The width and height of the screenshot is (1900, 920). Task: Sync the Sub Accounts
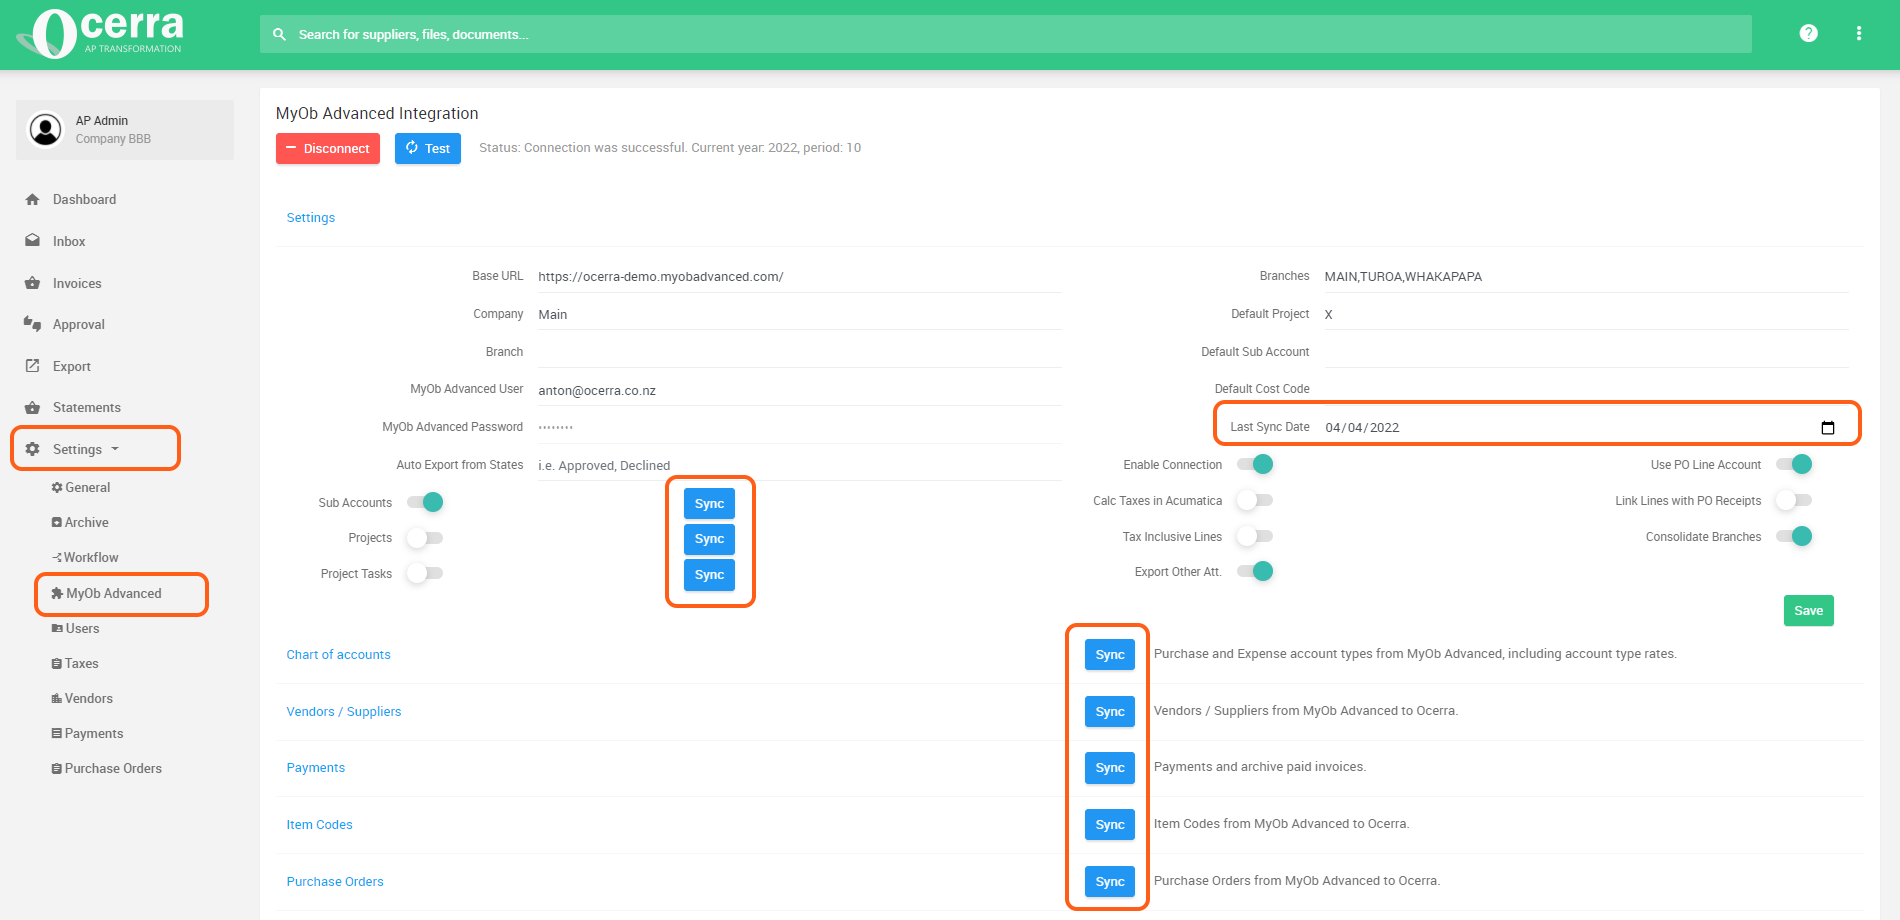coord(709,504)
